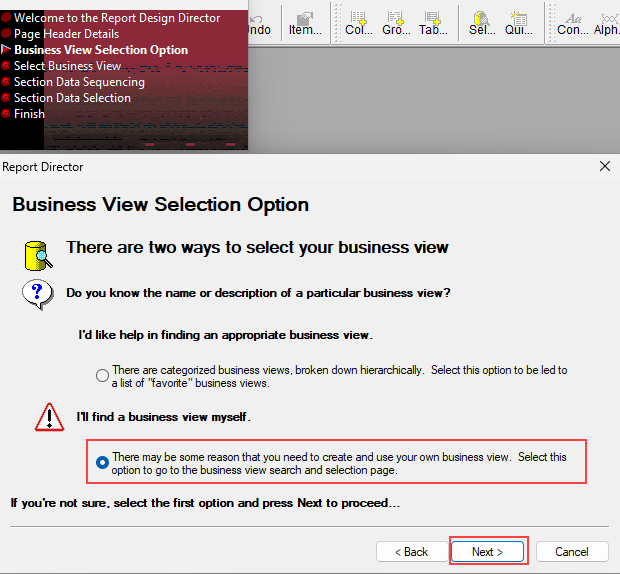Image resolution: width=620 pixels, height=574 pixels.
Task: Click the blue question mark bubble icon
Action: point(37,295)
